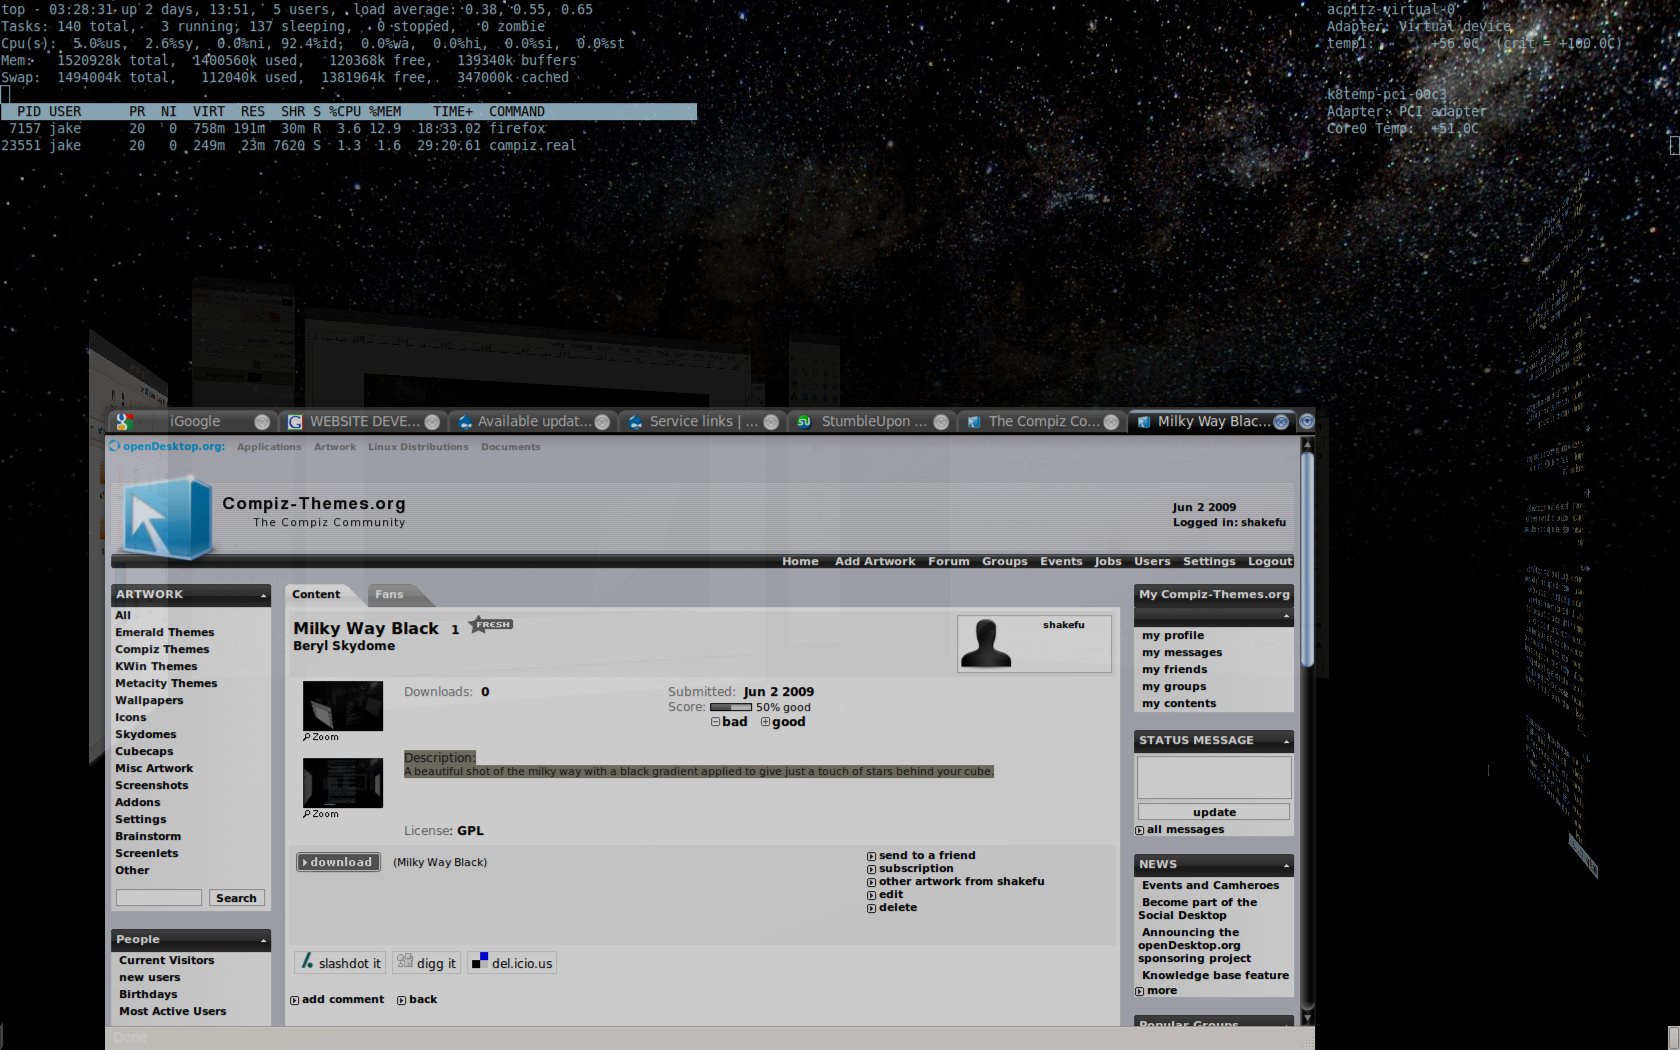Click the StumbleUpon tab favicon
Image resolution: width=1680 pixels, height=1050 pixels.
pos(804,422)
